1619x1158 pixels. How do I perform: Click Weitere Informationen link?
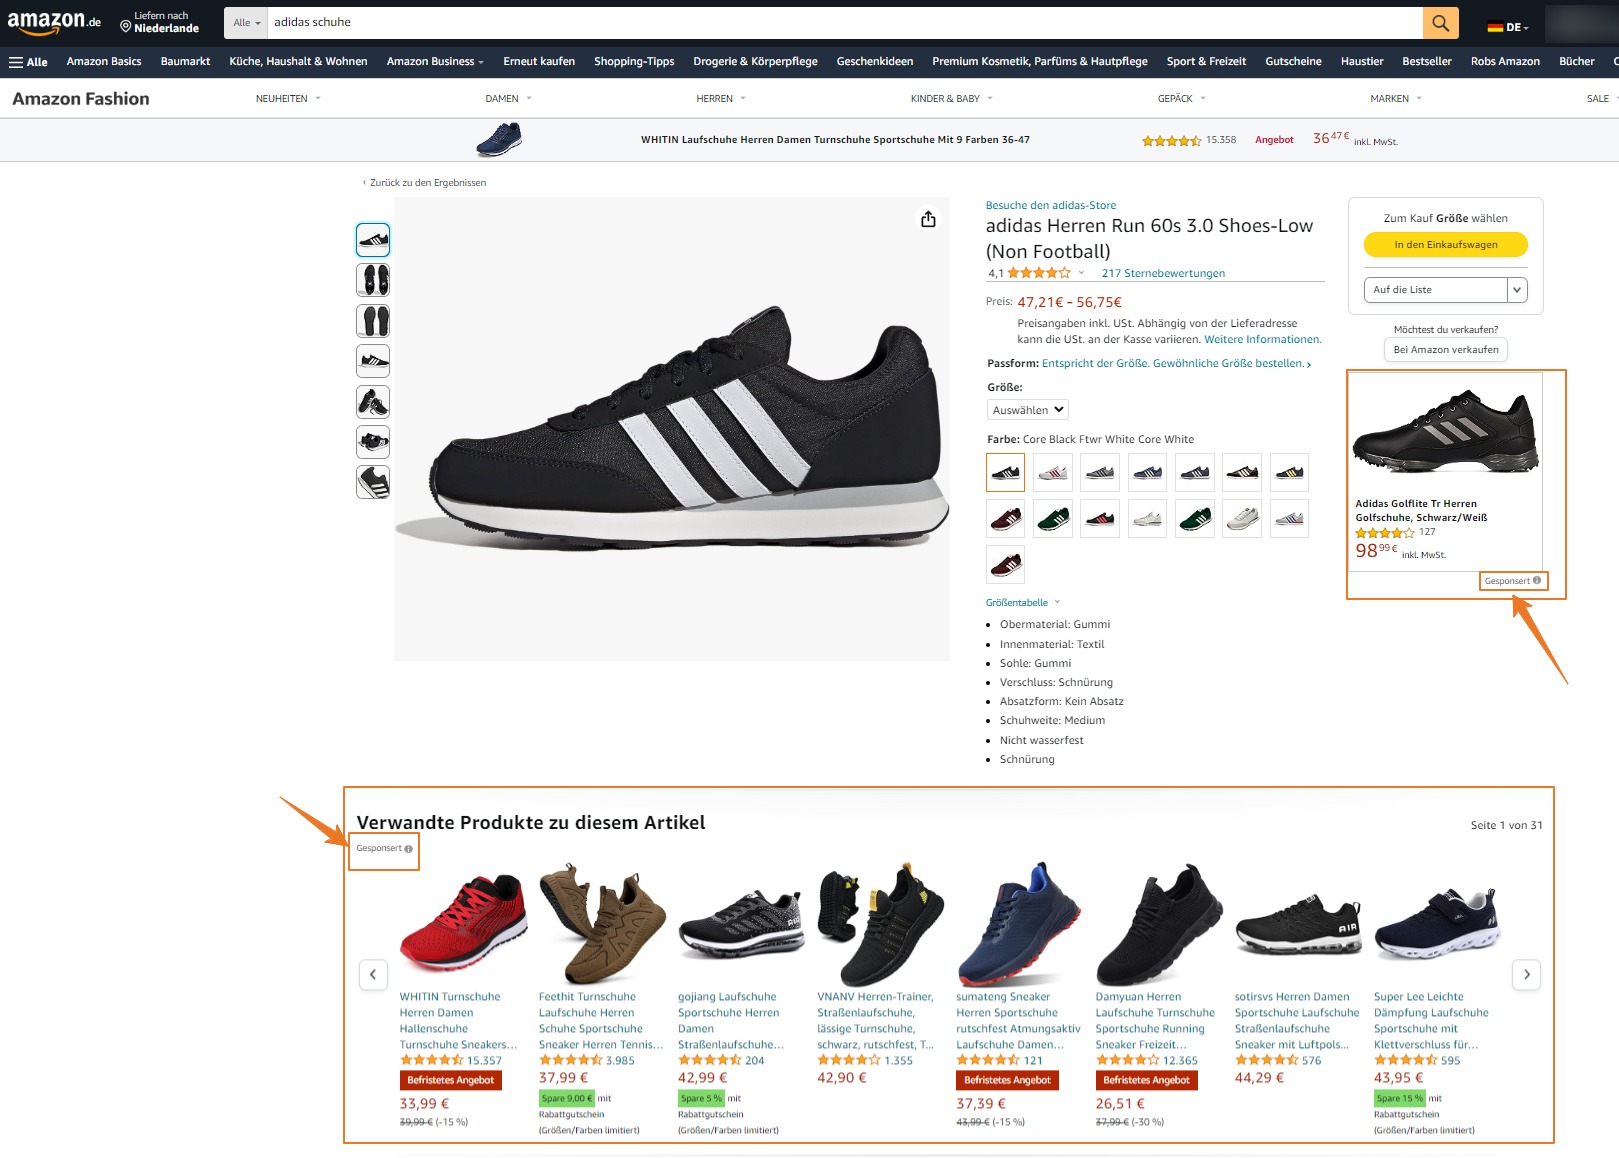1262,340
